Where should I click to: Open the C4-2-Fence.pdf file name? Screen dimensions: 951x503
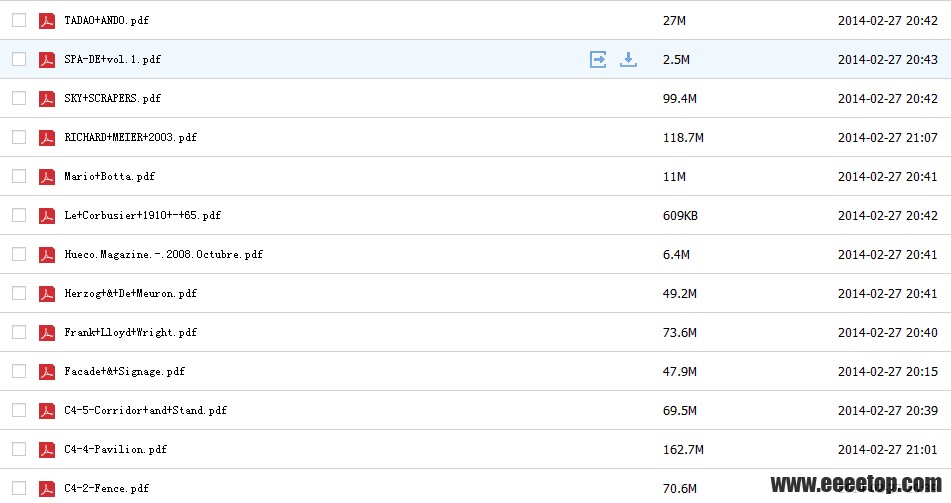106,488
